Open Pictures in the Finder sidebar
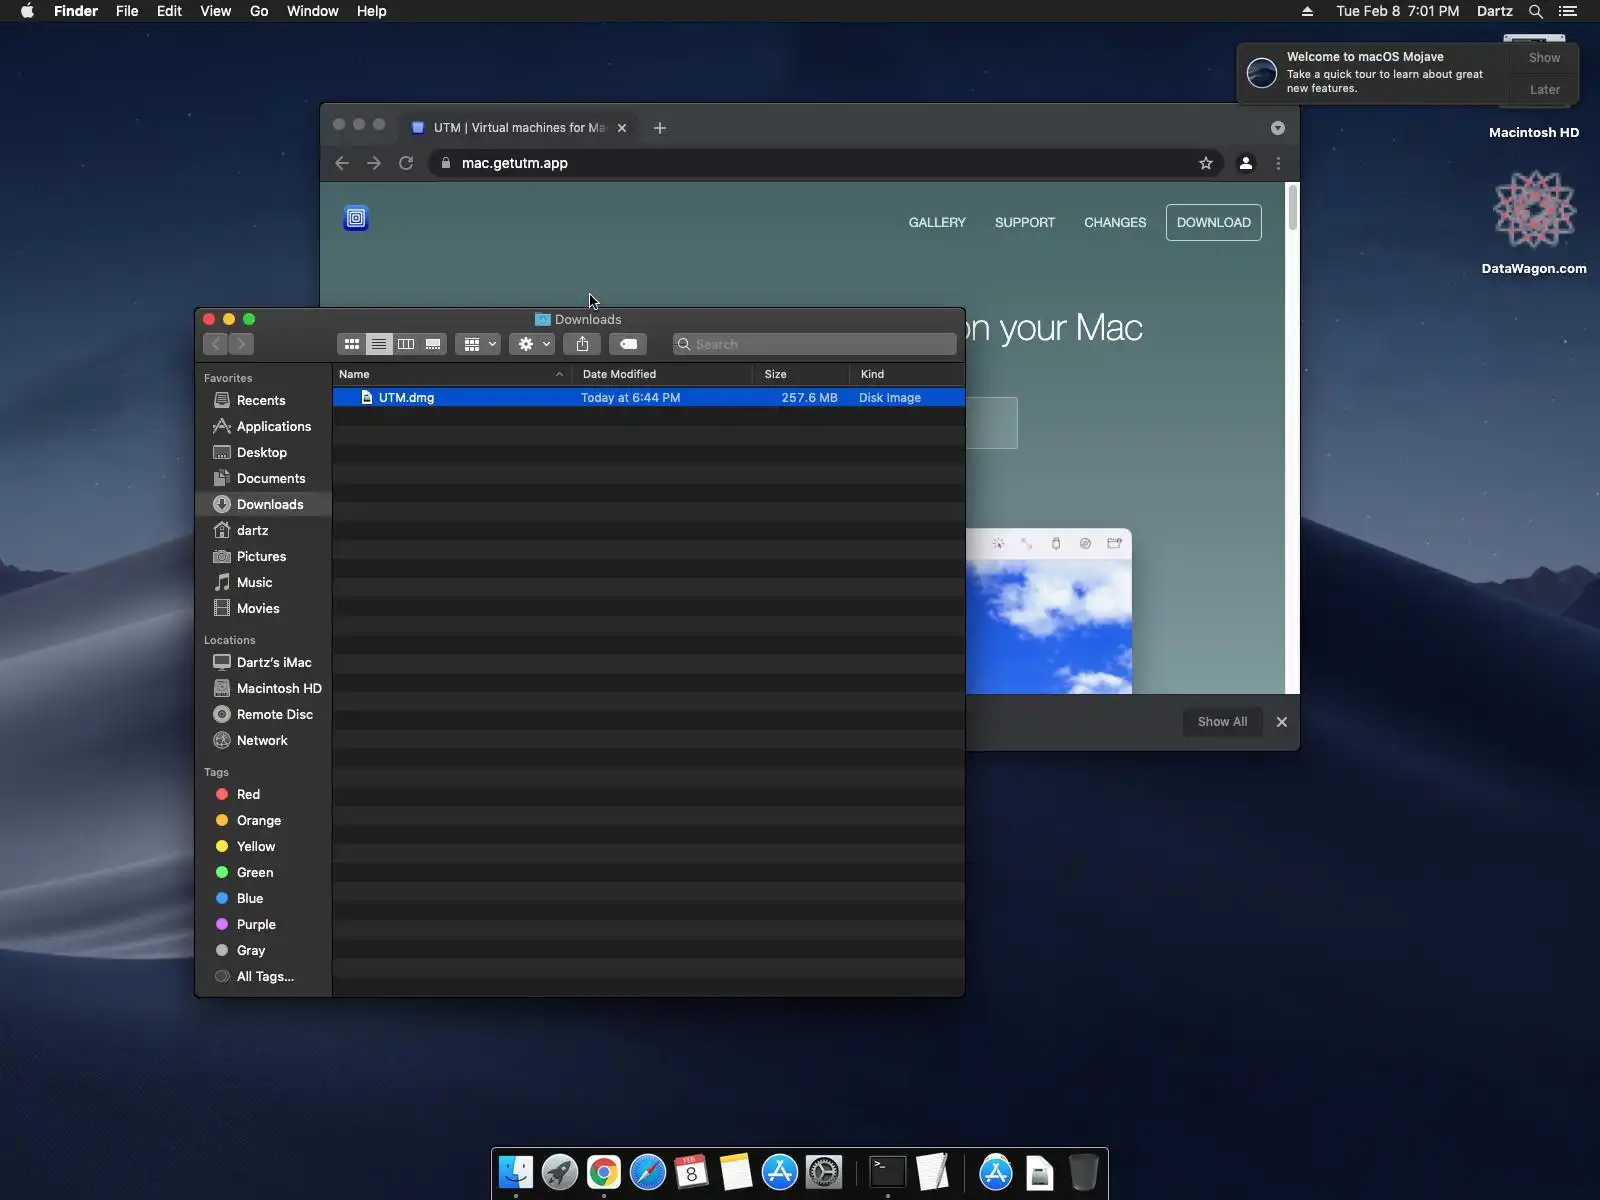1600x1200 pixels. pyautogui.click(x=262, y=556)
